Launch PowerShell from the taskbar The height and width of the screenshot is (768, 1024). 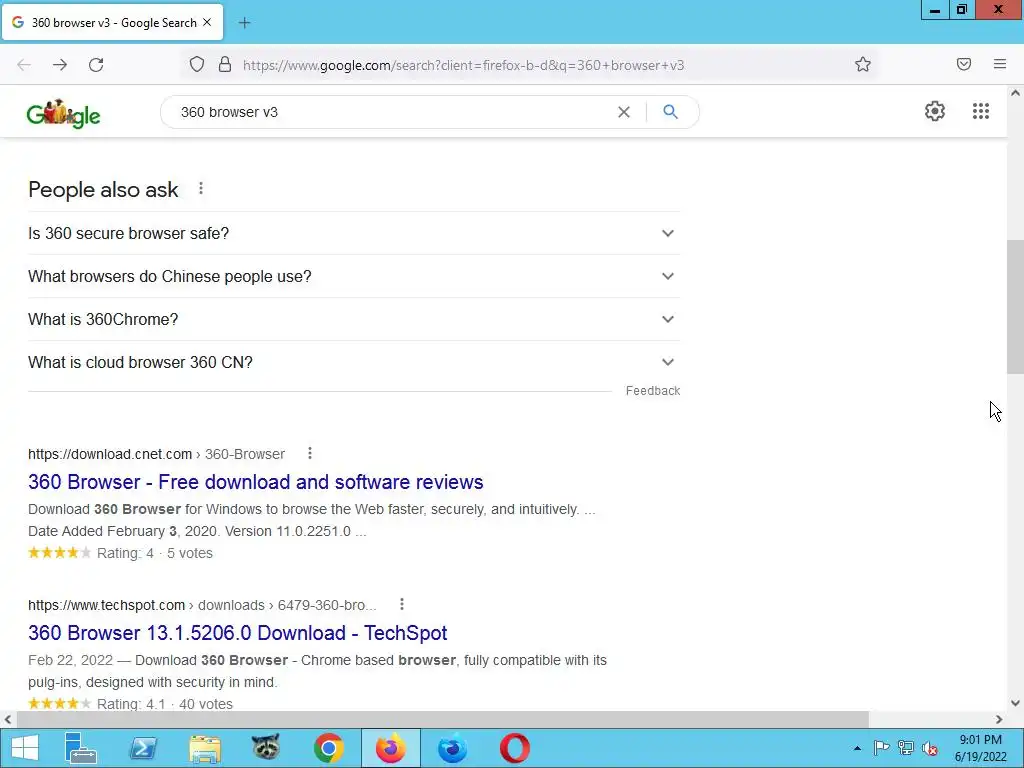coord(143,748)
